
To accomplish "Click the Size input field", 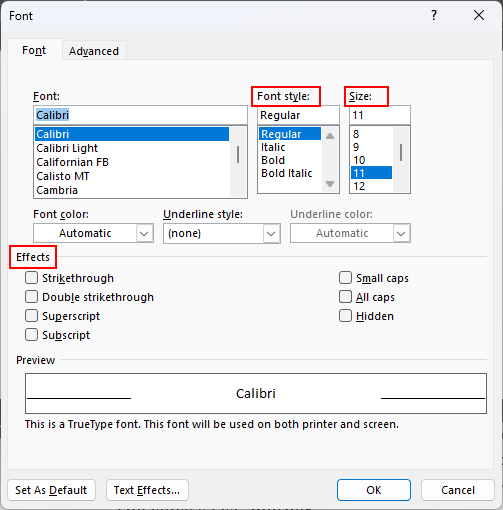I will click(x=380, y=115).
